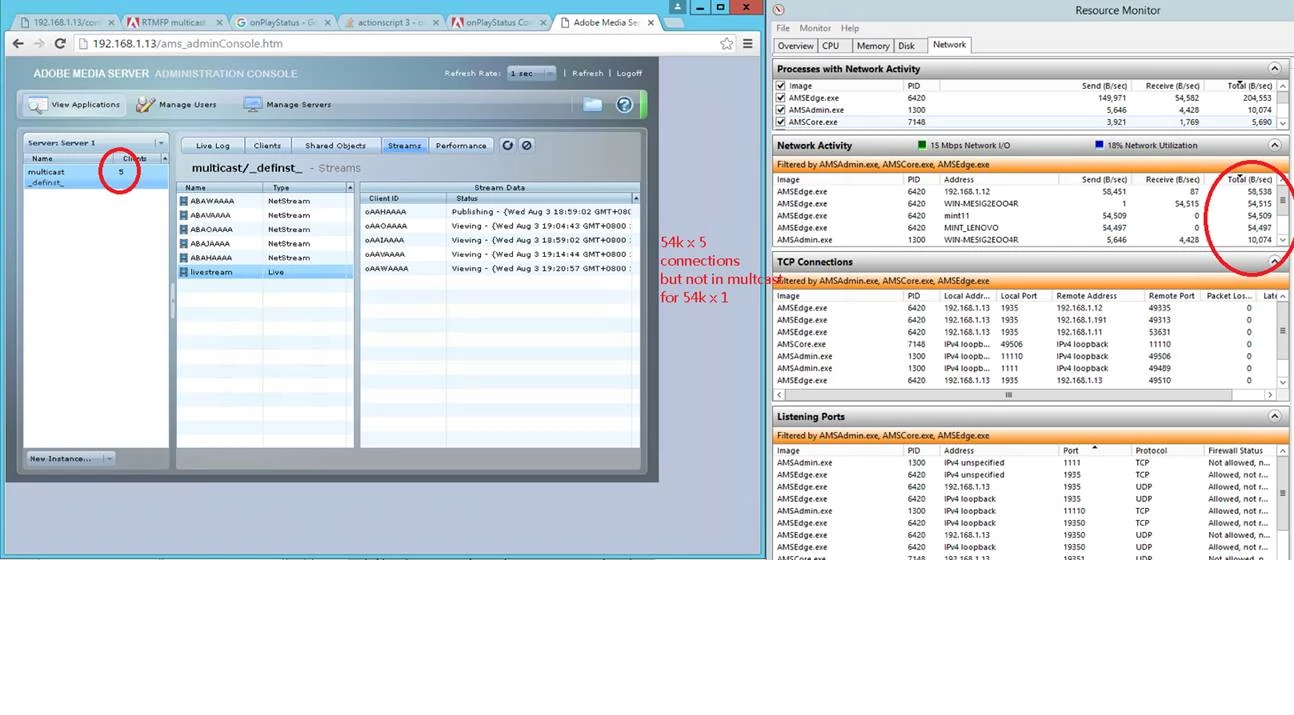Click the Refresh link in console header

pos(587,73)
